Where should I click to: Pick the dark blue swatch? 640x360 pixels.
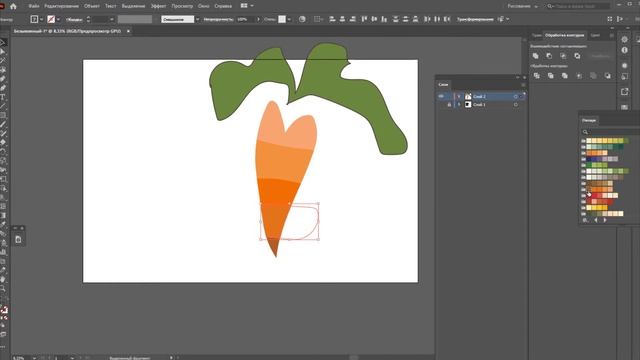click(x=589, y=159)
